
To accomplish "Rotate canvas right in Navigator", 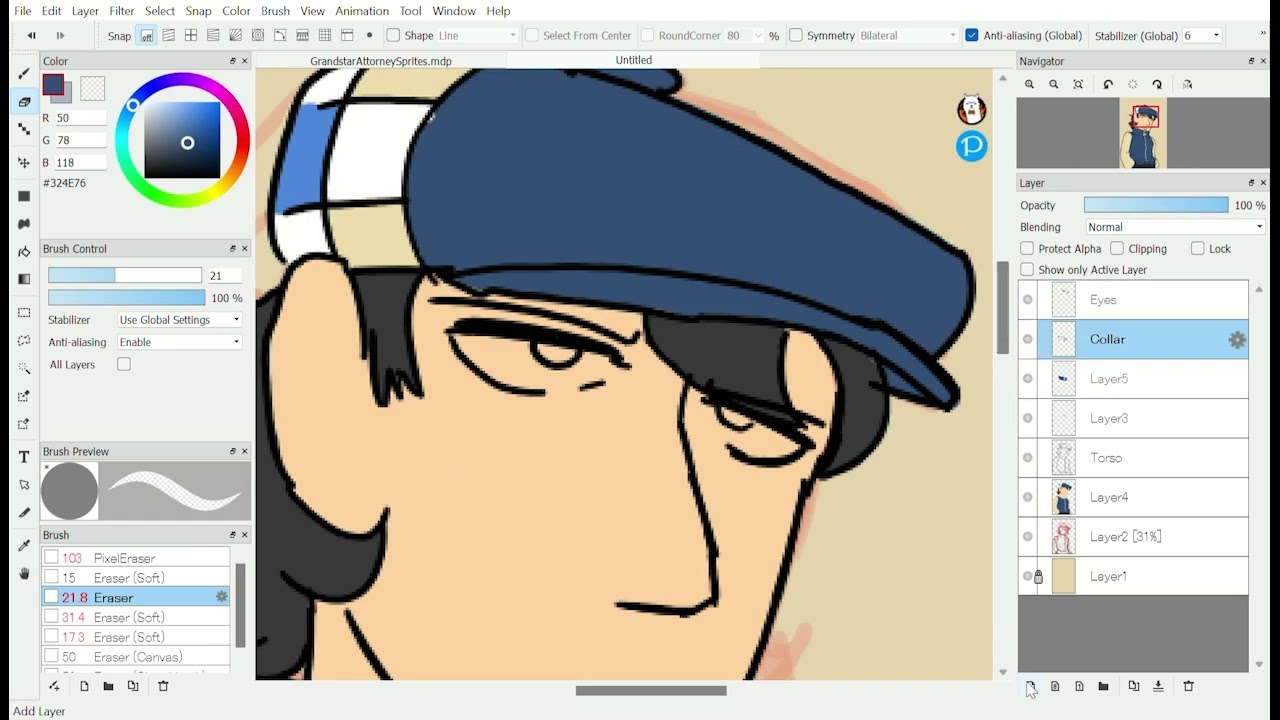I will pos(1157,85).
